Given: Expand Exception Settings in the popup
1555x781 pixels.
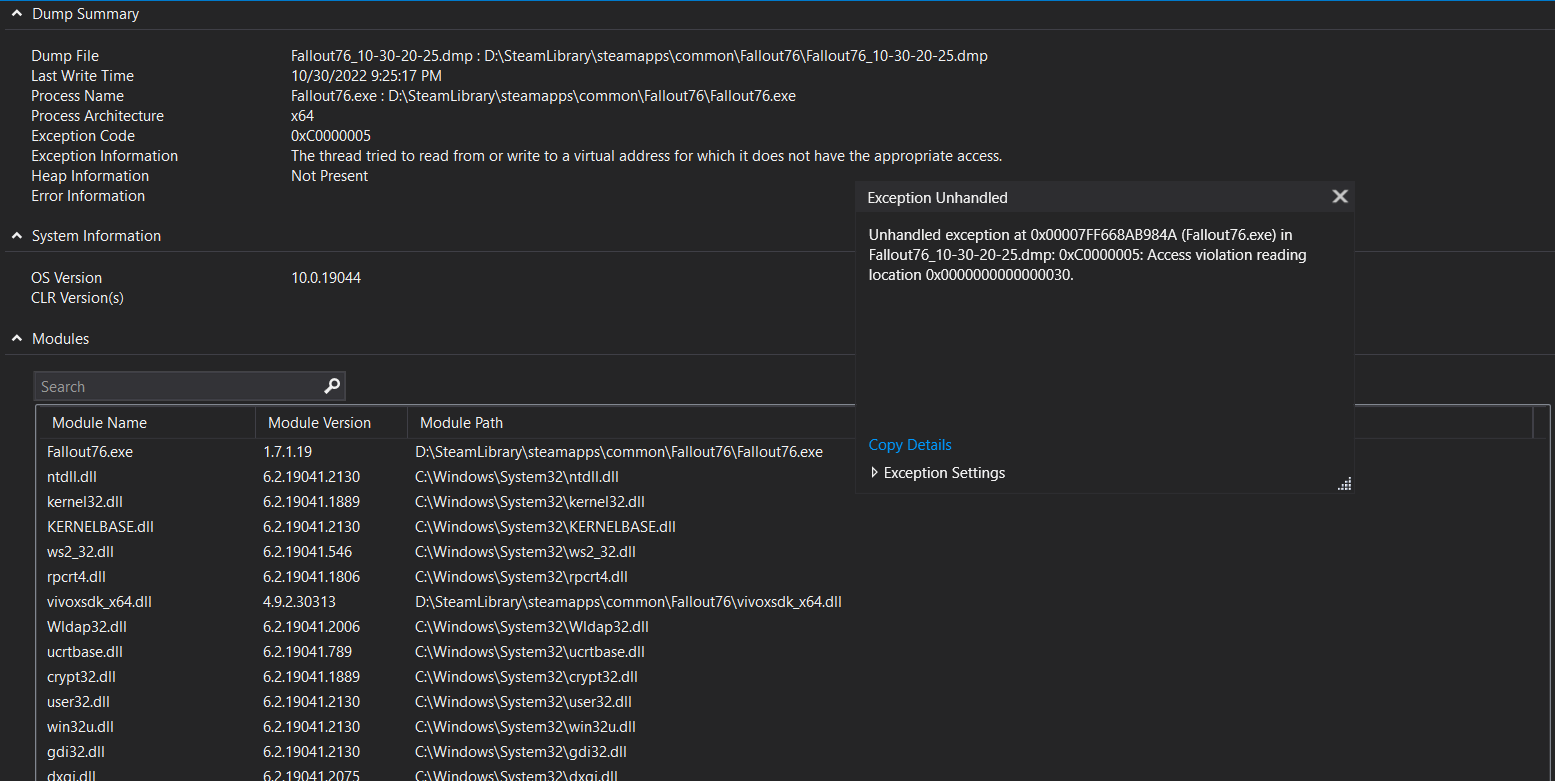Looking at the screenshot, I should (x=875, y=473).
